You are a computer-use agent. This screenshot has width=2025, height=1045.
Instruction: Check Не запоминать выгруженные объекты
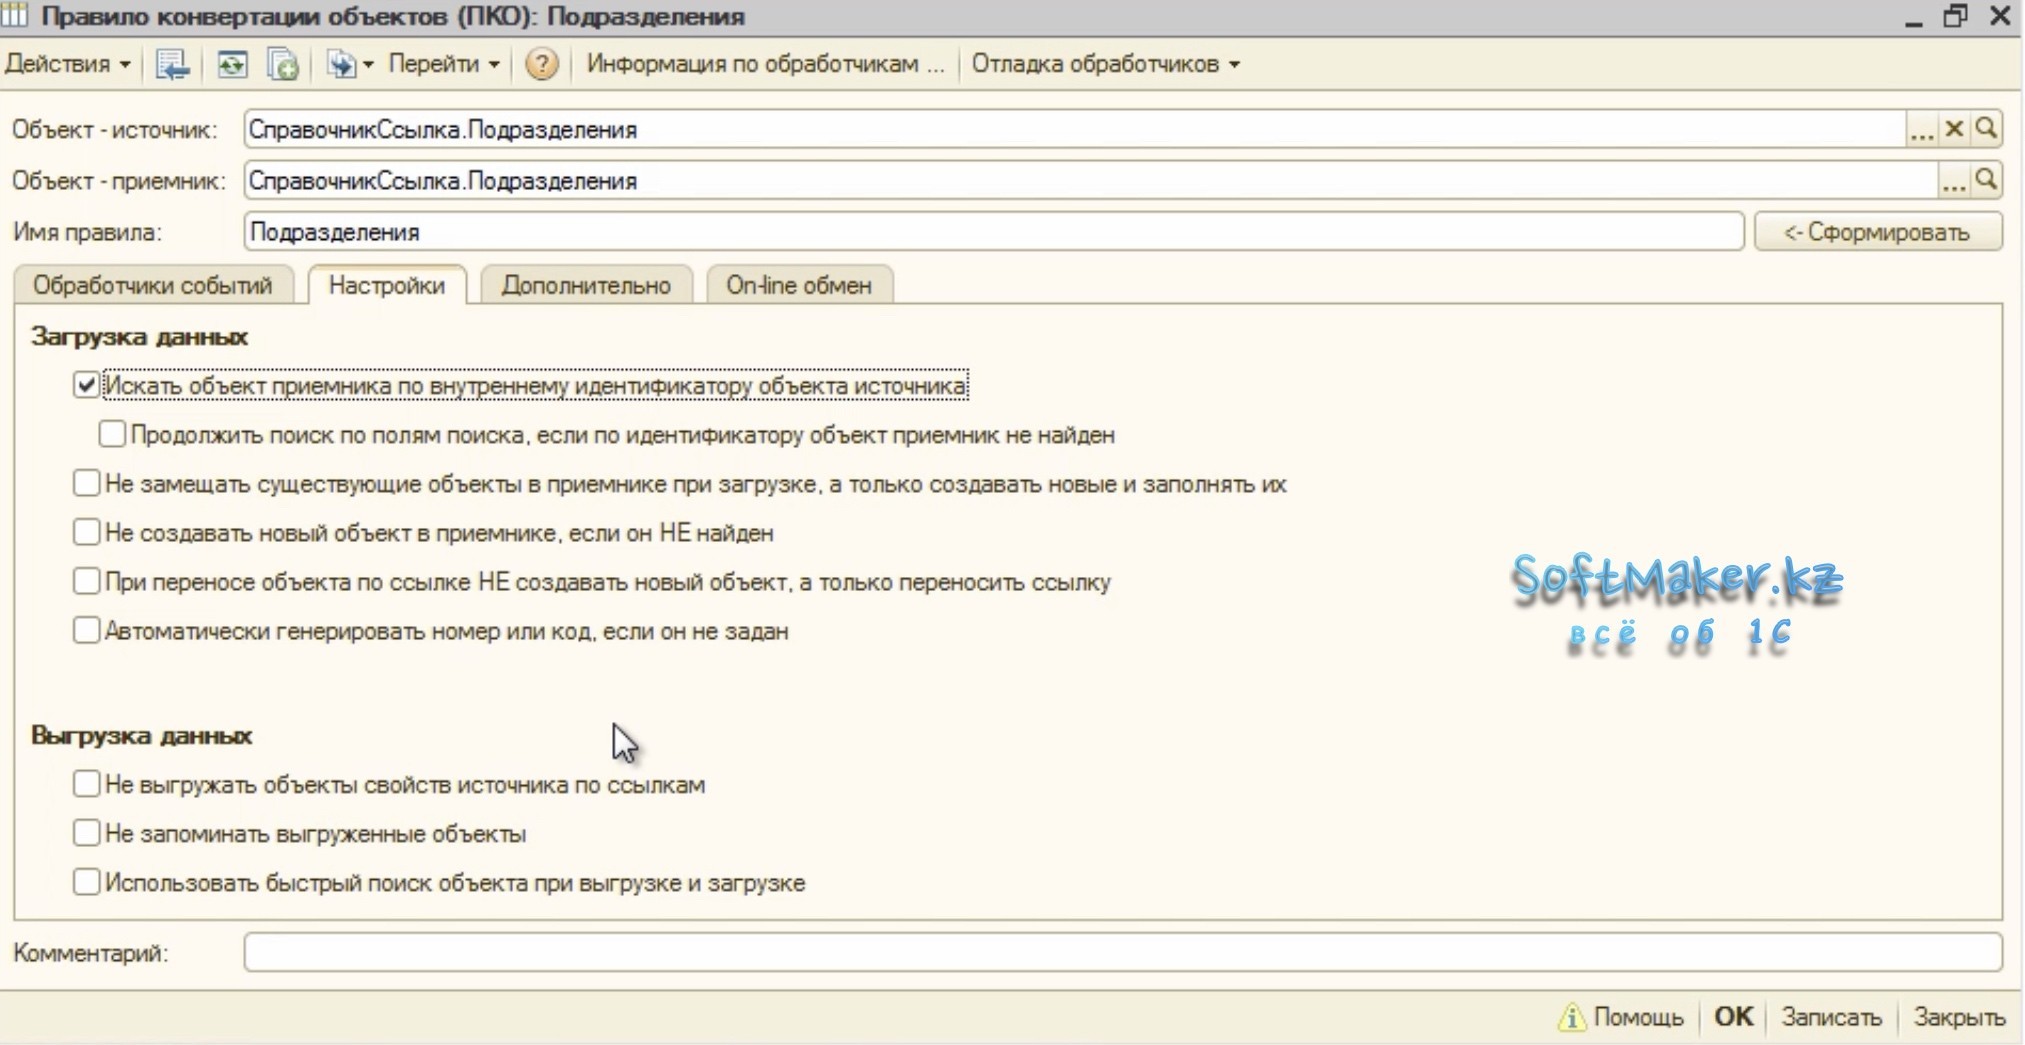[x=86, y=833]
